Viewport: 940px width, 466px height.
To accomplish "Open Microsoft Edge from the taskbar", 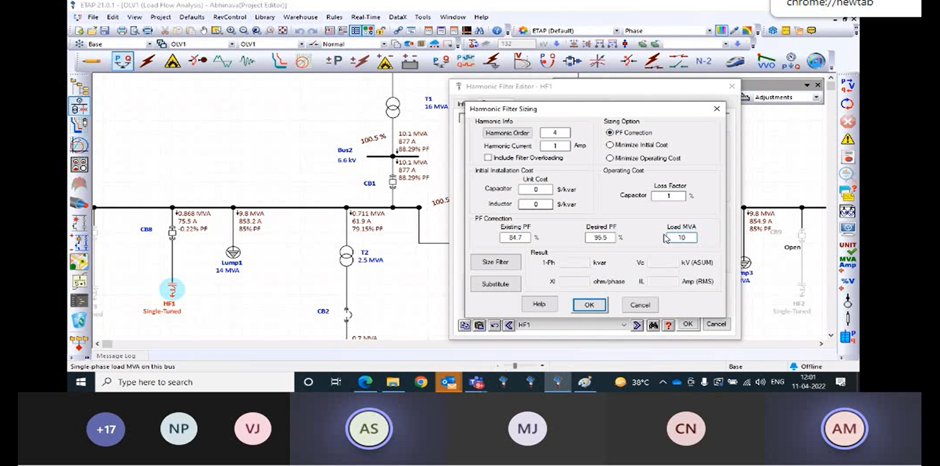I will coord(365,382).
